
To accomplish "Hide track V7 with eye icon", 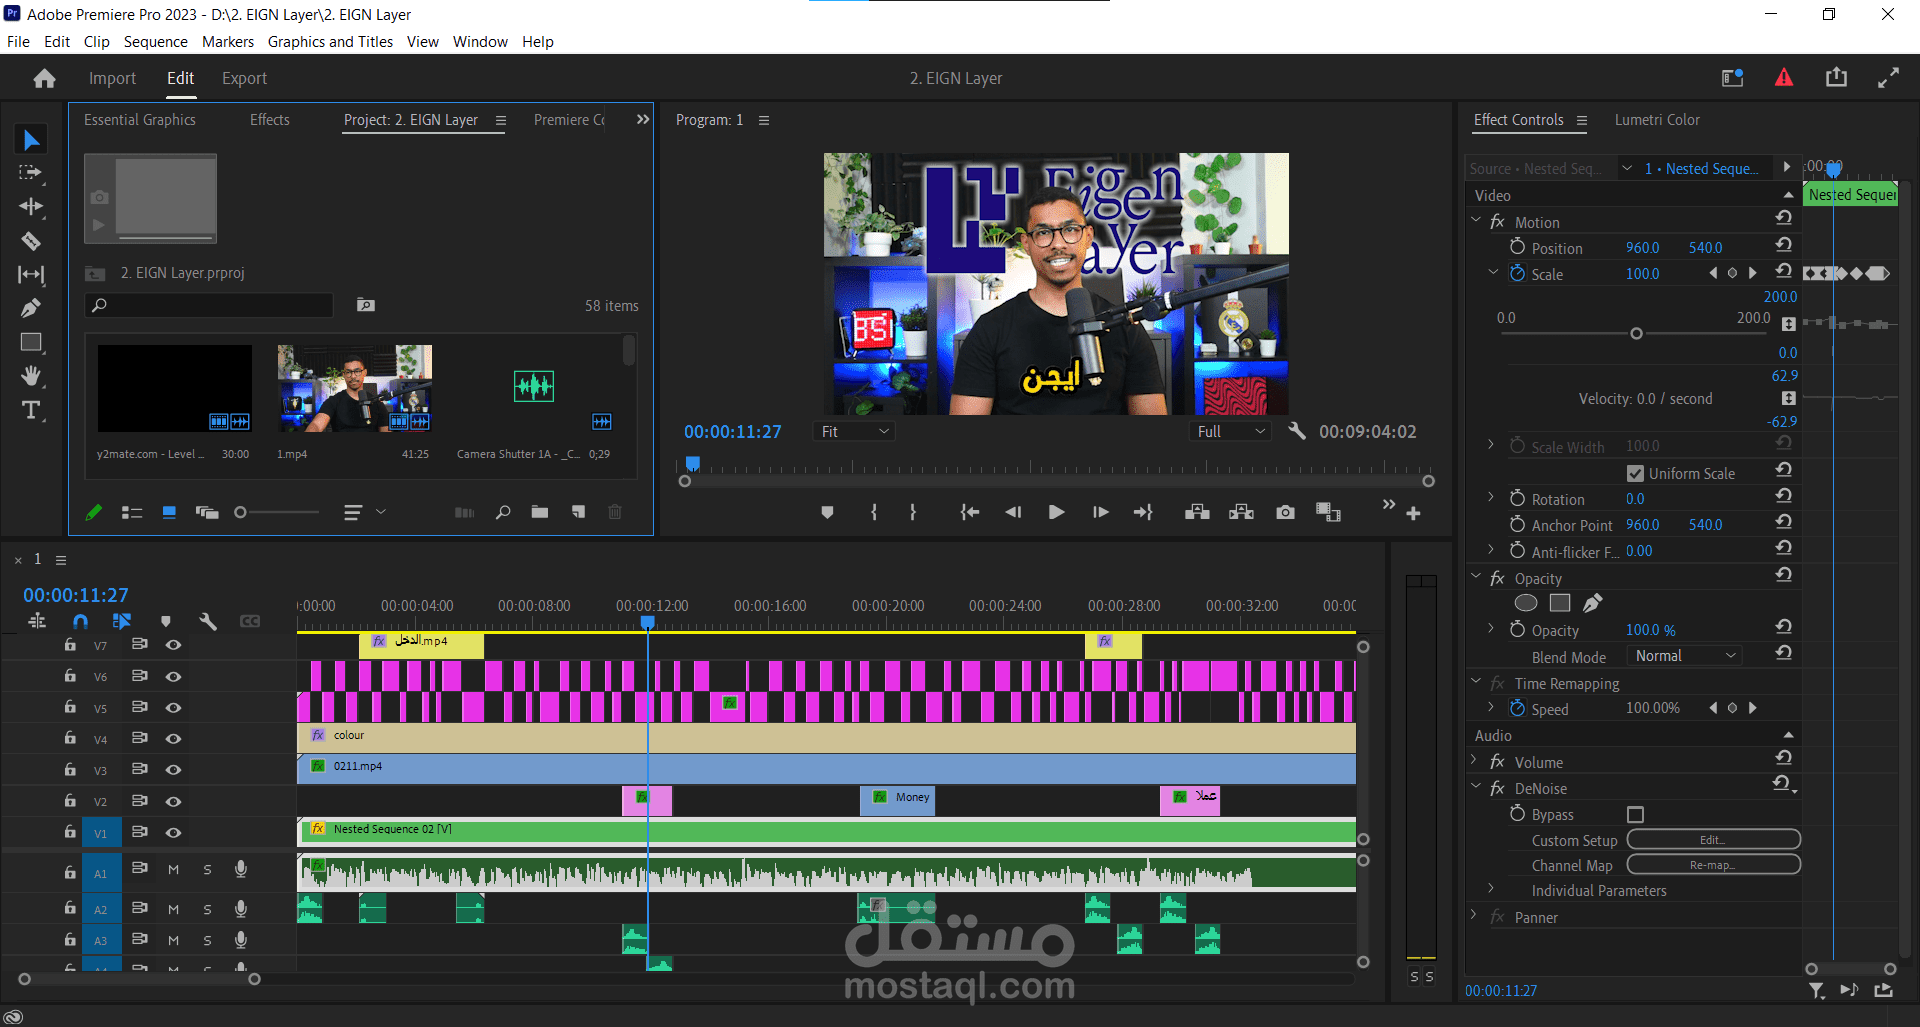I will click(173, 645).
